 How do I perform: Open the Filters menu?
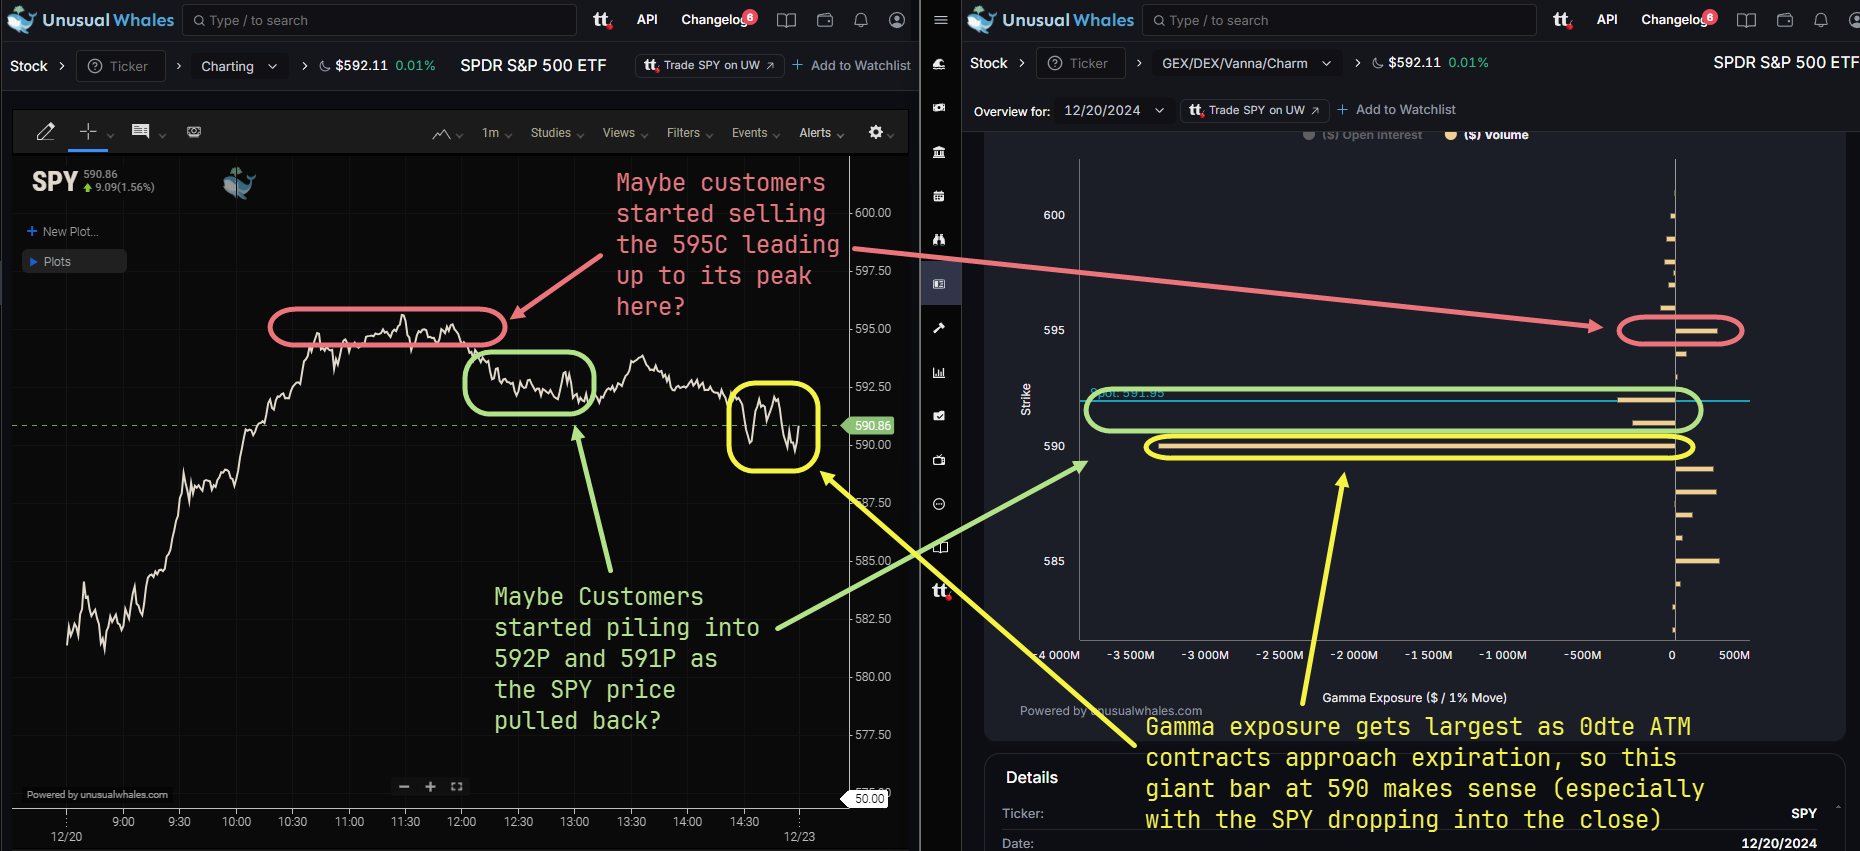click(x=690, y=133)
